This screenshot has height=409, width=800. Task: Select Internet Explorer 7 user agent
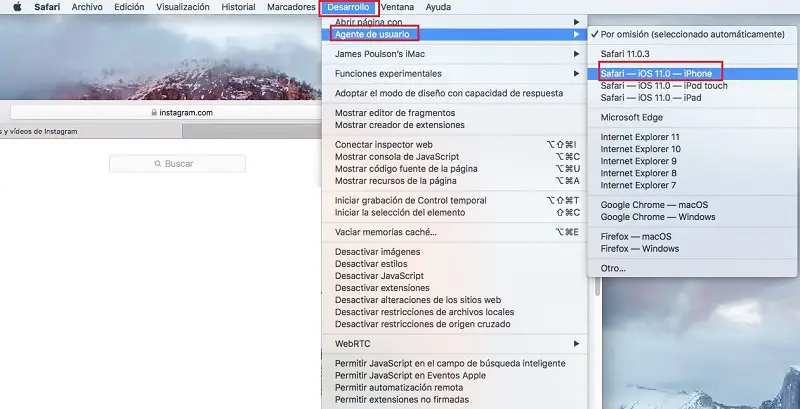click(692, 186)
